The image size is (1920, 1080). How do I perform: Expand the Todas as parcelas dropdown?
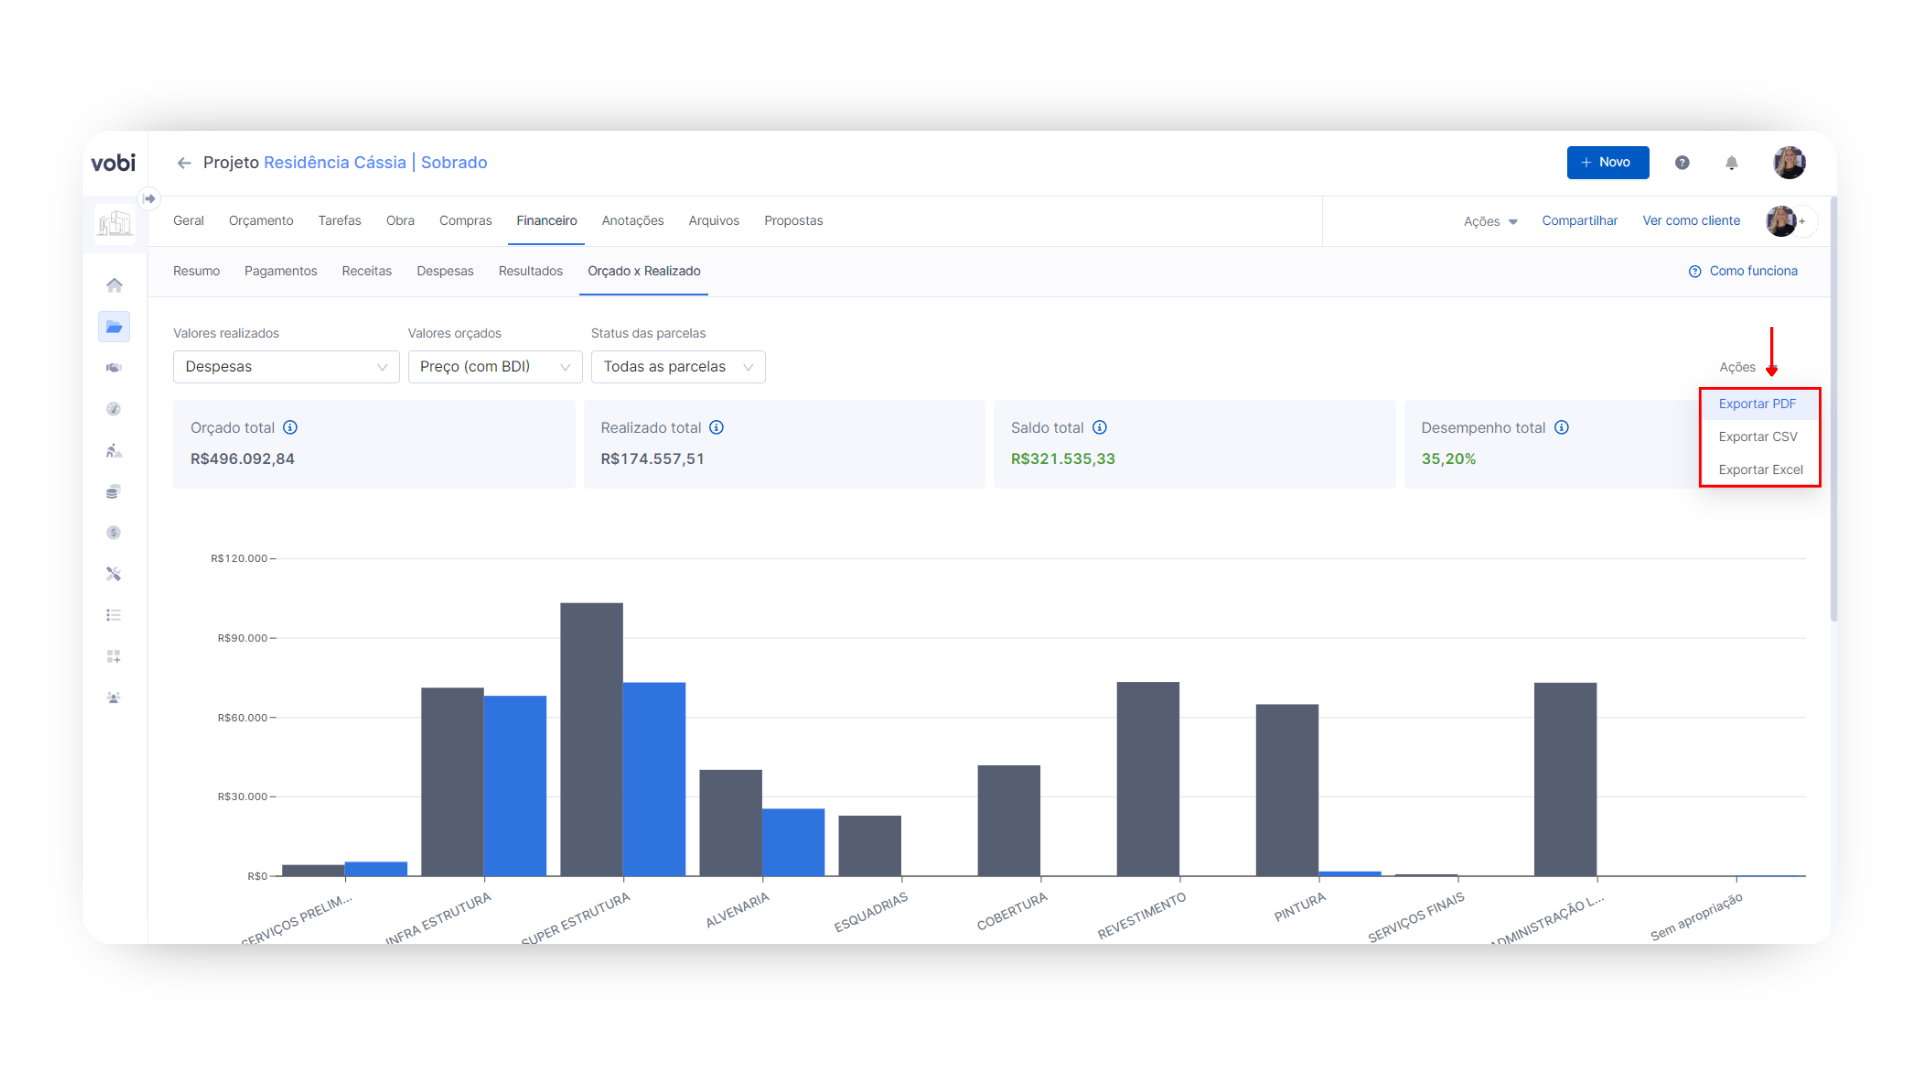point(678,367)
